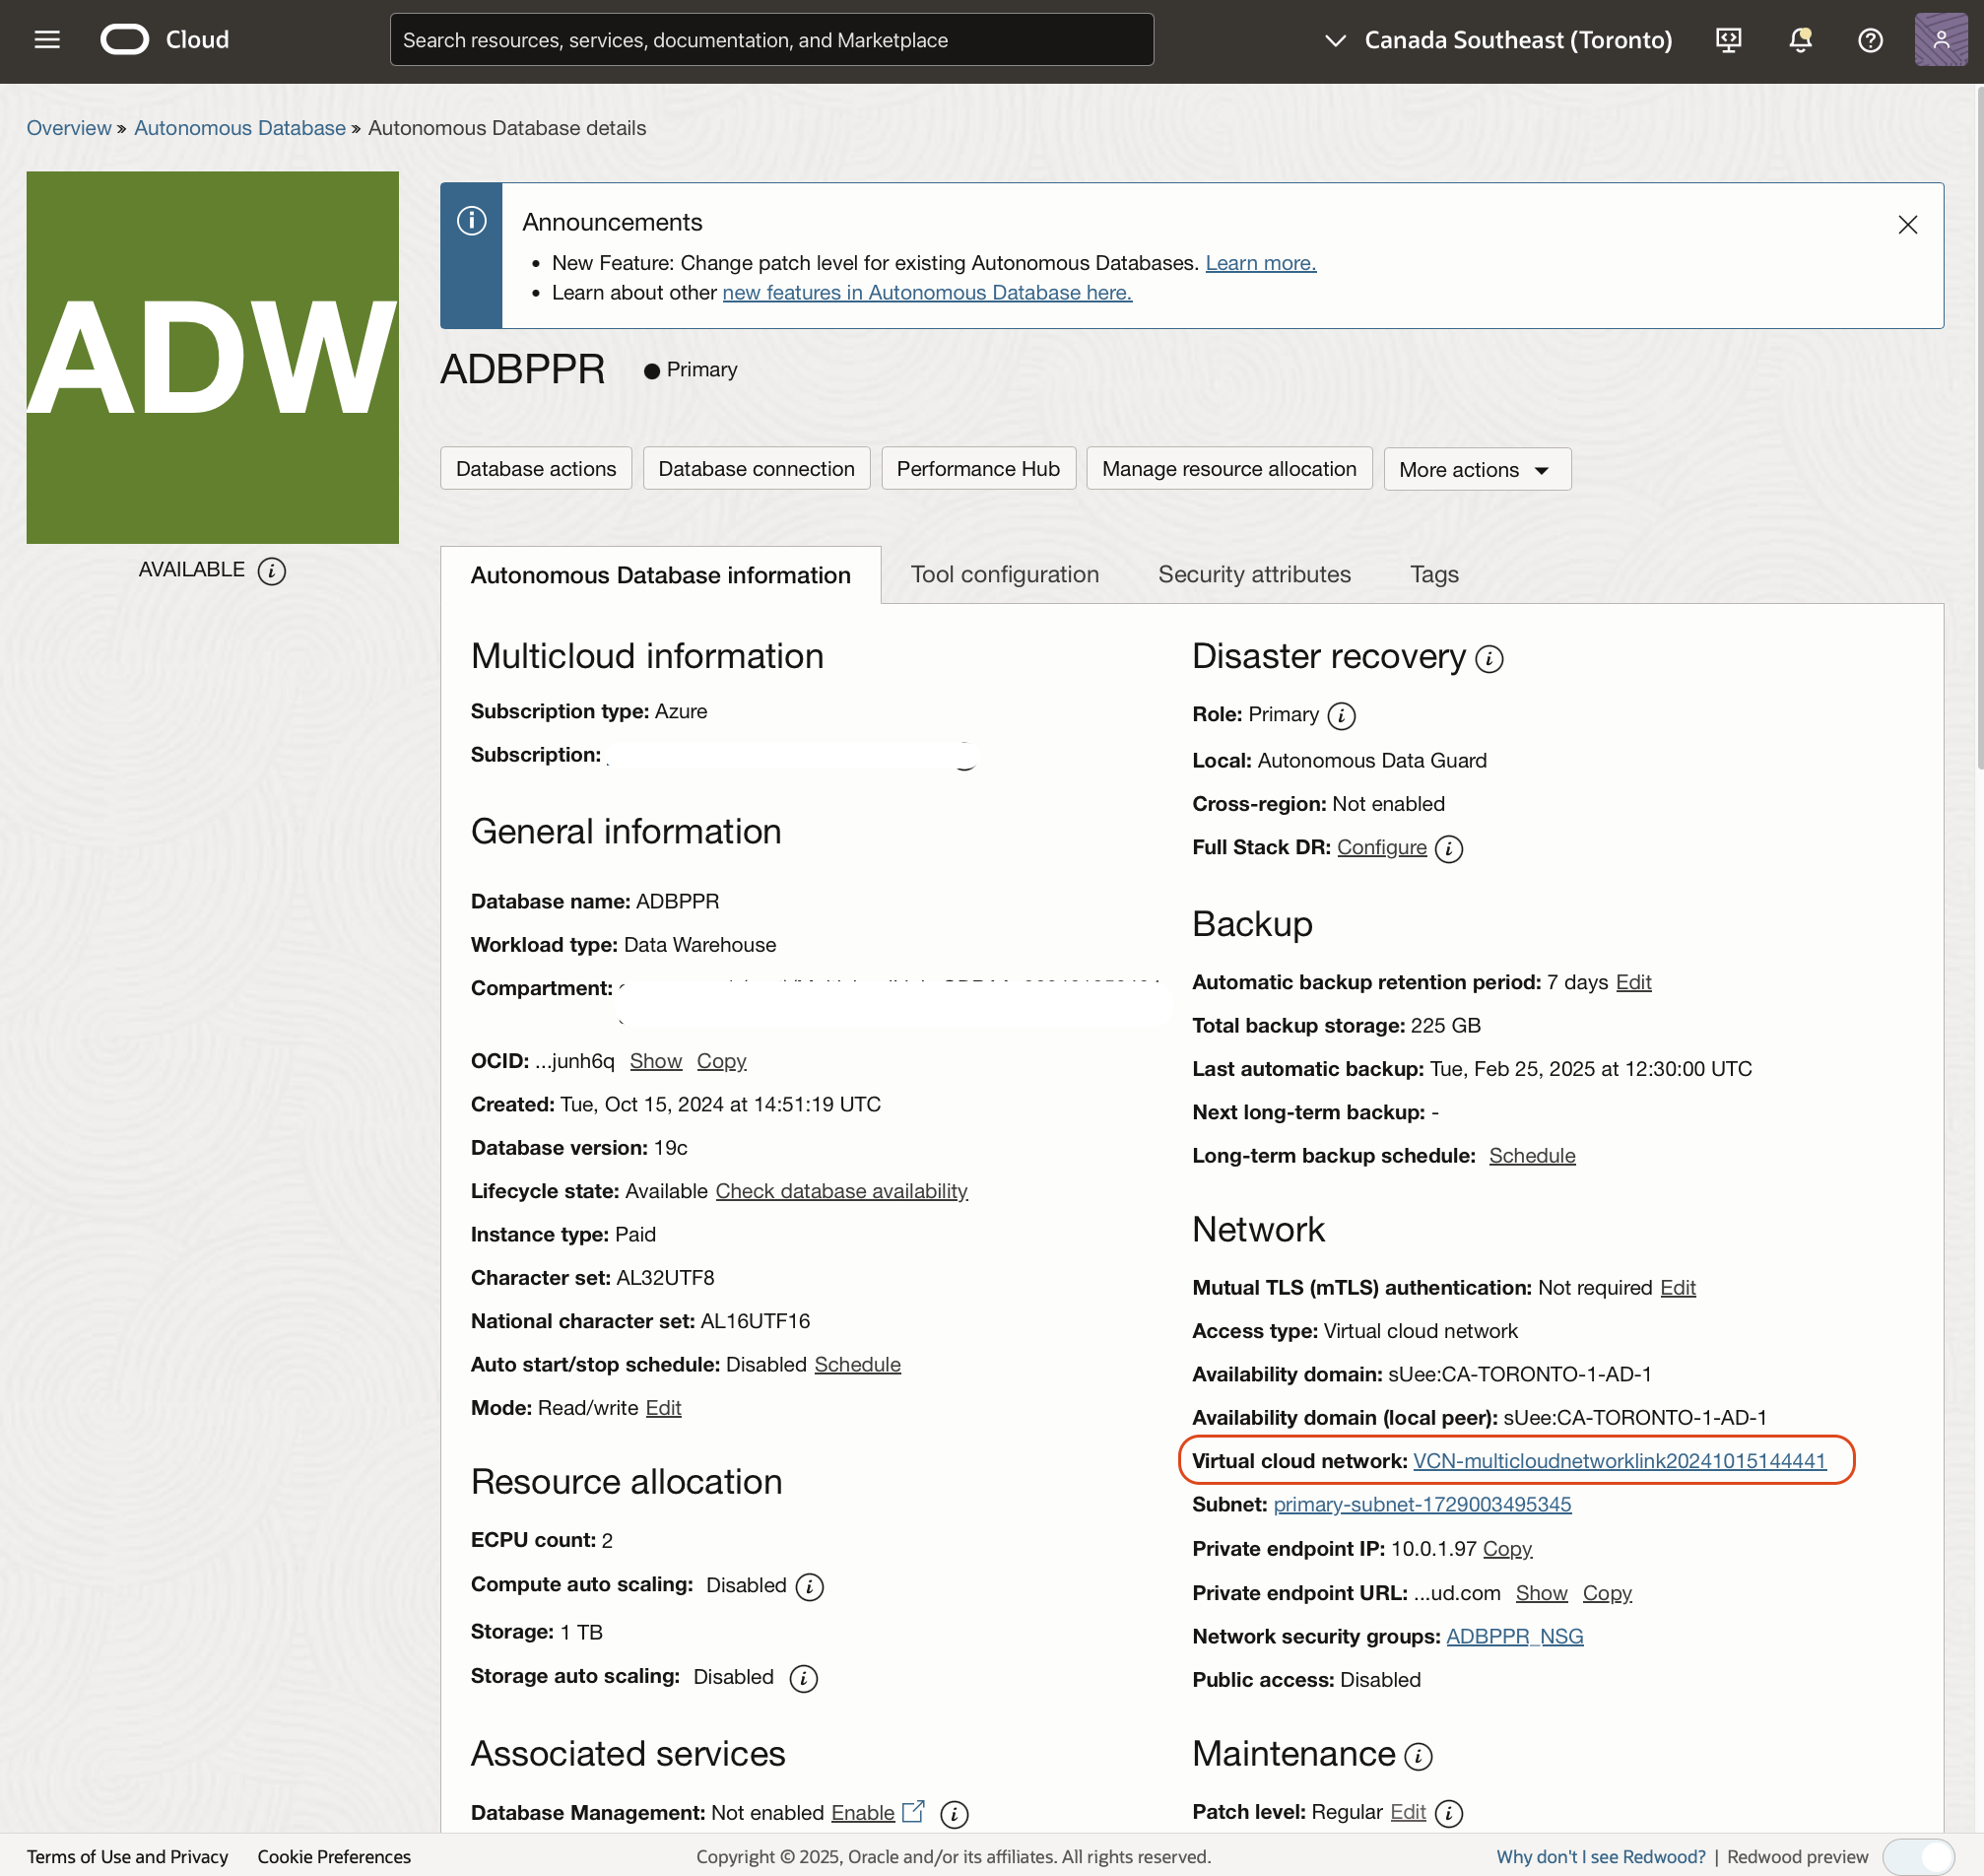
Task: Click info icon next to Compute auto scaling
Action: pyautogui.click(x=809, y=1587)
